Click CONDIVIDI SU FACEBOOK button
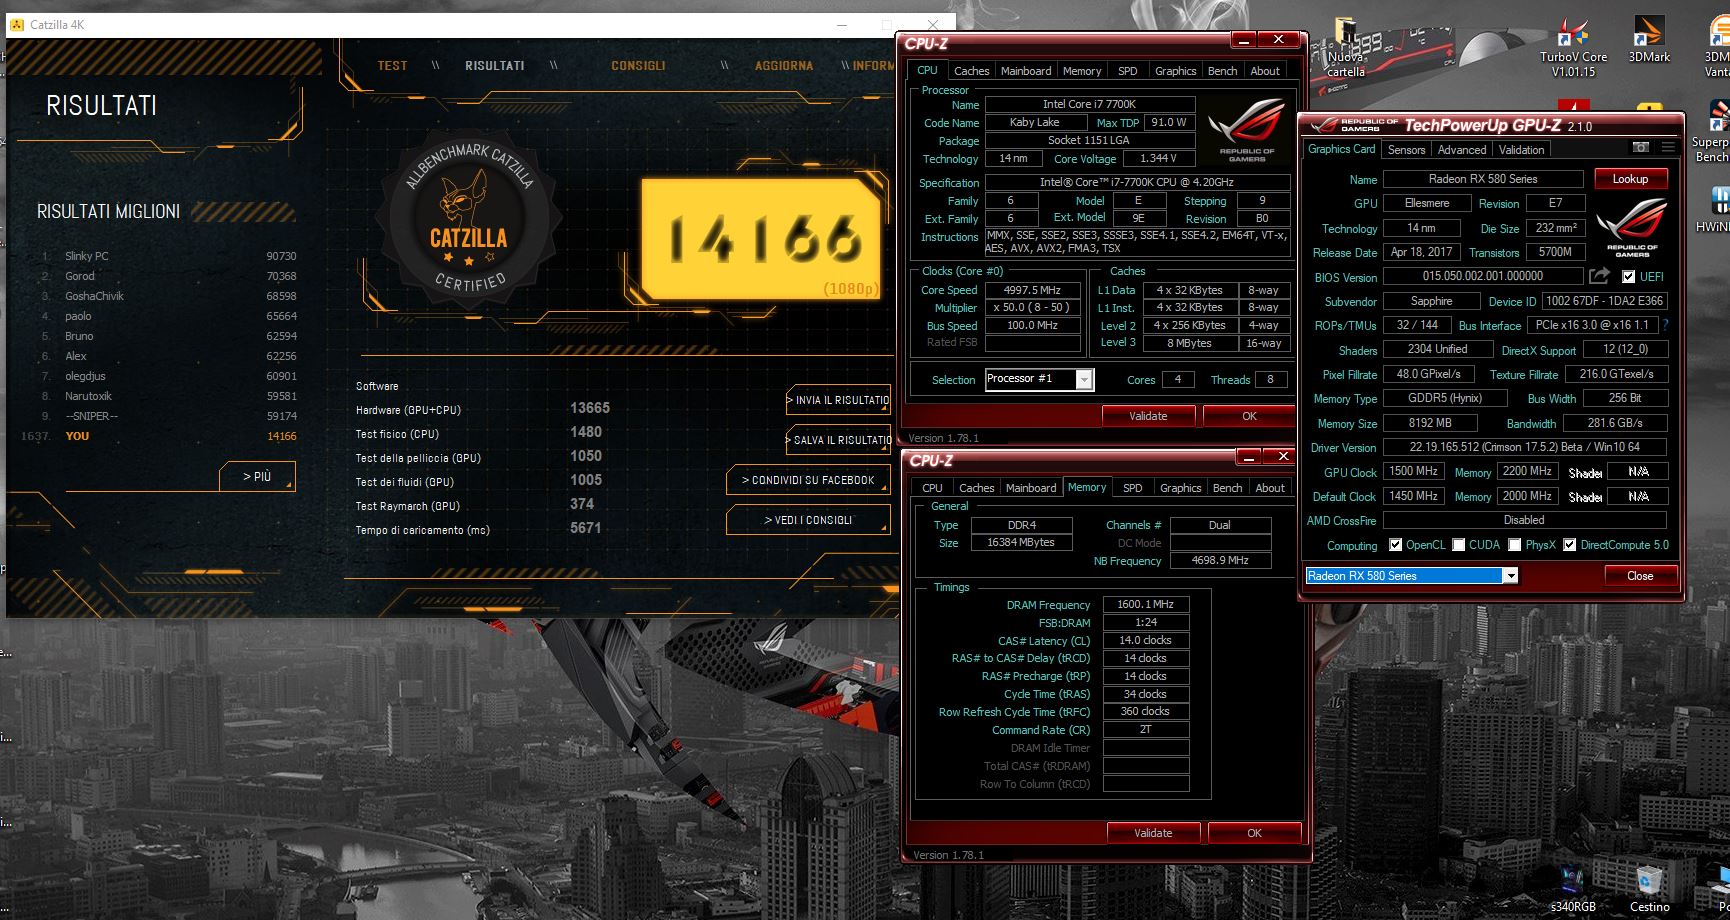Image resolution: width=1730 pixels, height=920 pixels. coord(808,480)
